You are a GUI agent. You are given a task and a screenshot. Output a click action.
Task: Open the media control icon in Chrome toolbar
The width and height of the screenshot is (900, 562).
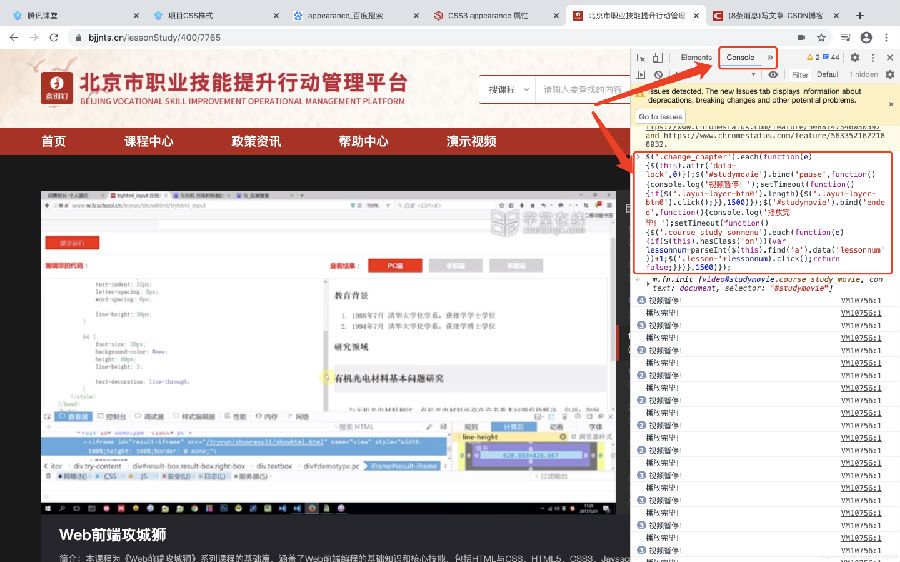pos(845,37)
